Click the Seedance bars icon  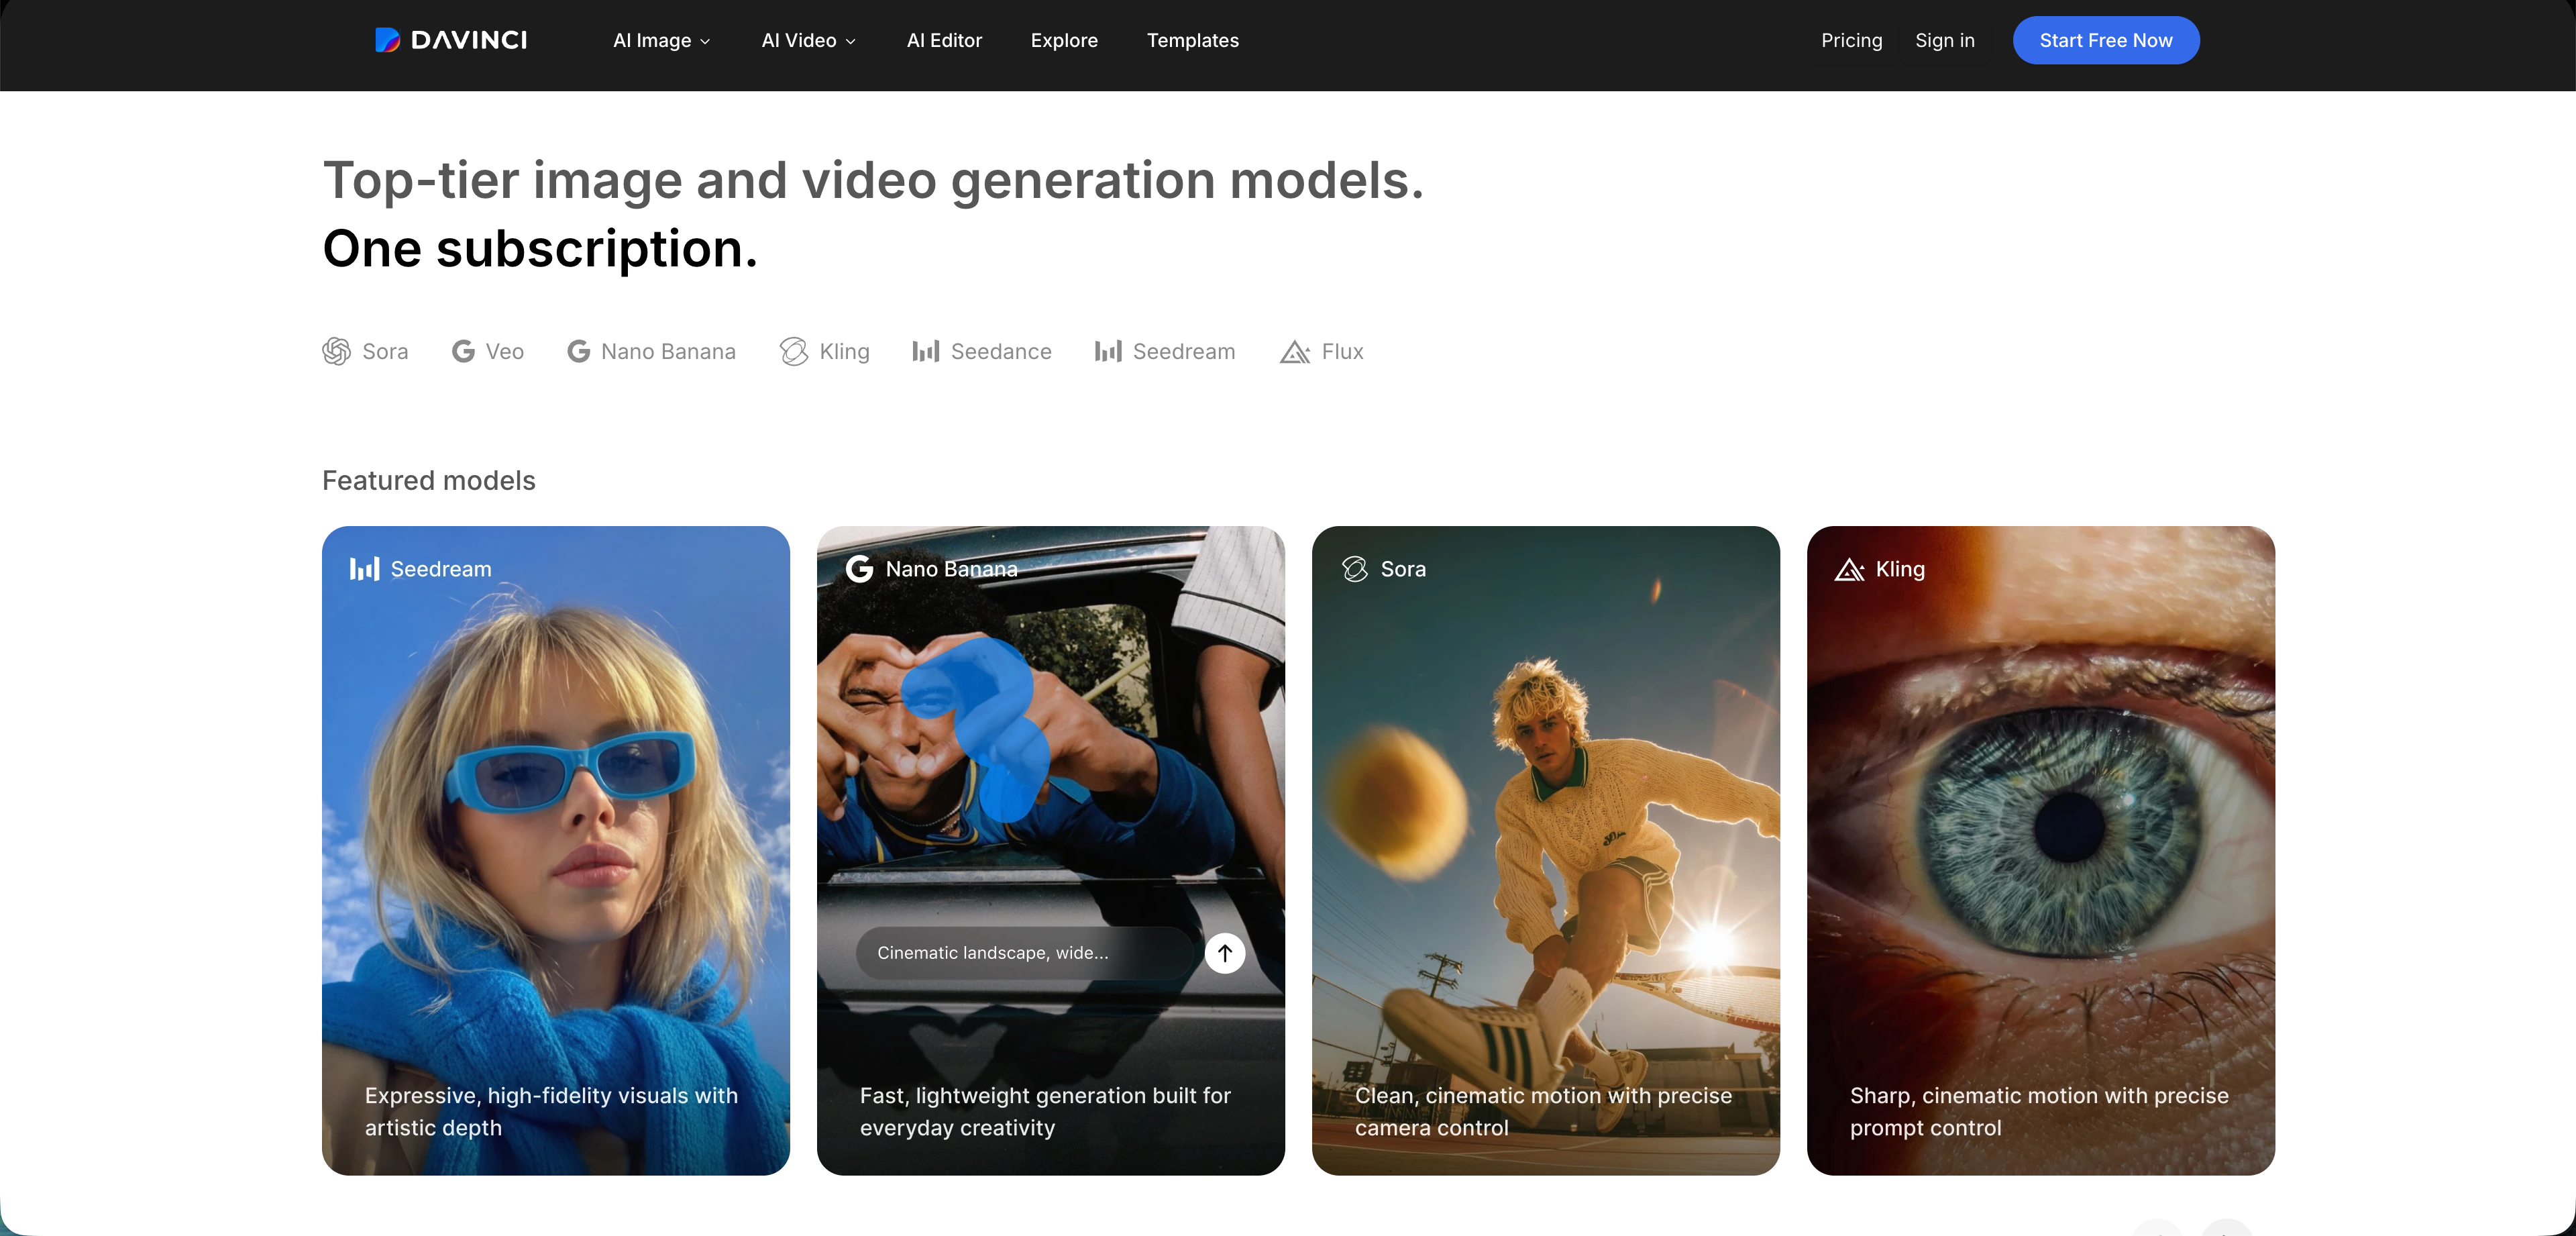tap(925, 352)
